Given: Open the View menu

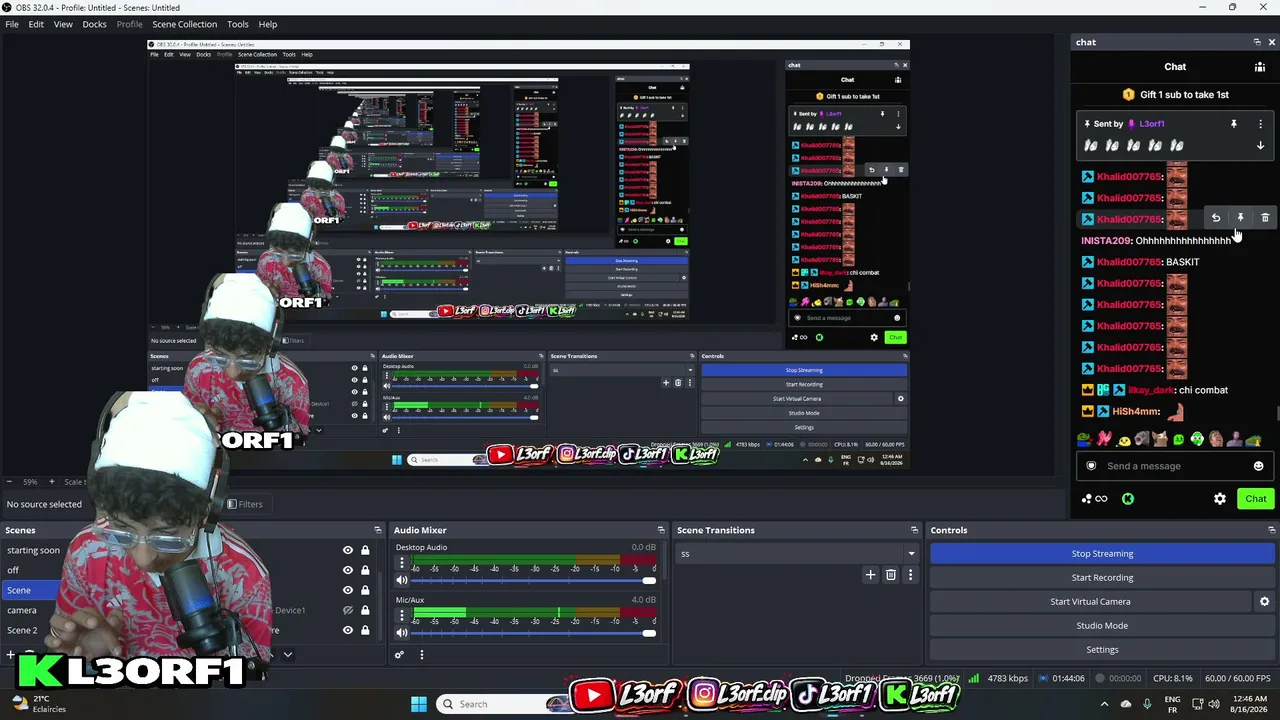Looking at the screenshot, I should 63,24.
